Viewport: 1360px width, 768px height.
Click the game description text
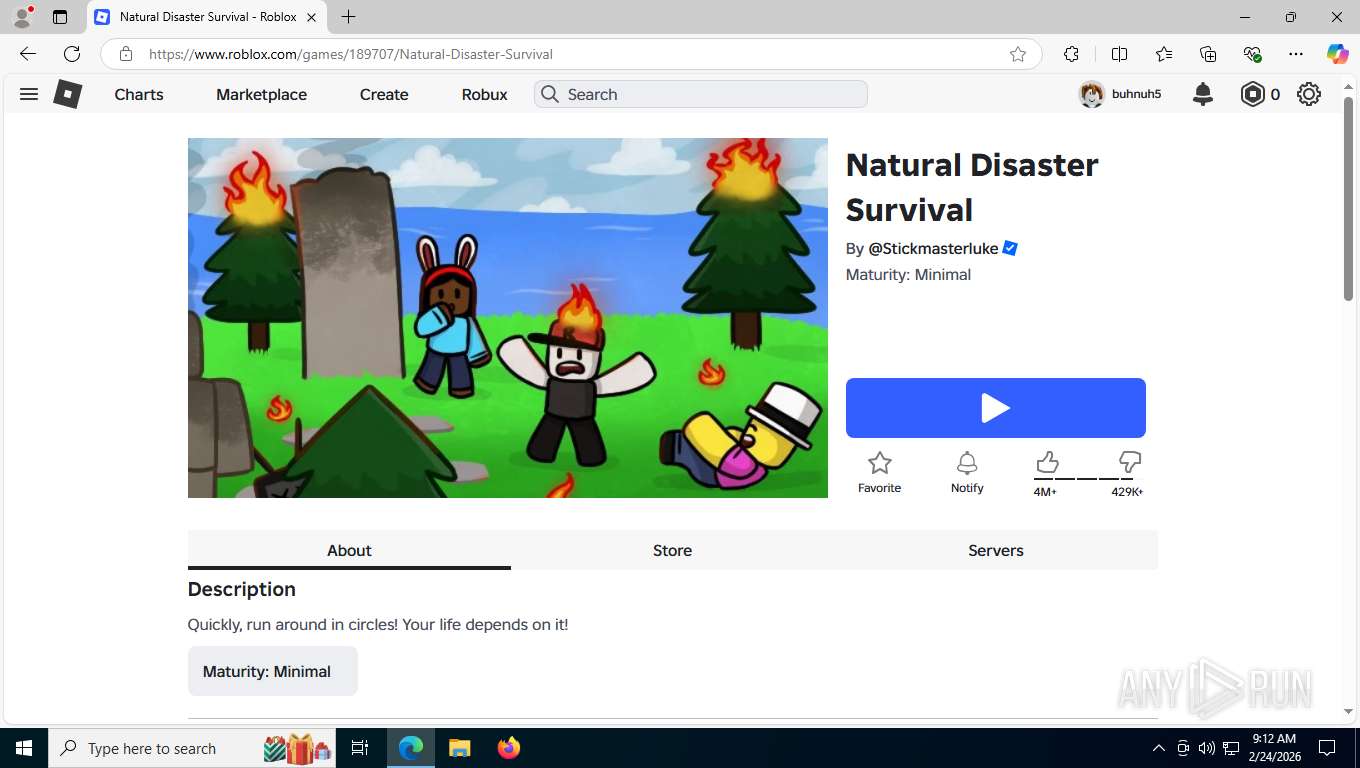click(x=378, y=624)
